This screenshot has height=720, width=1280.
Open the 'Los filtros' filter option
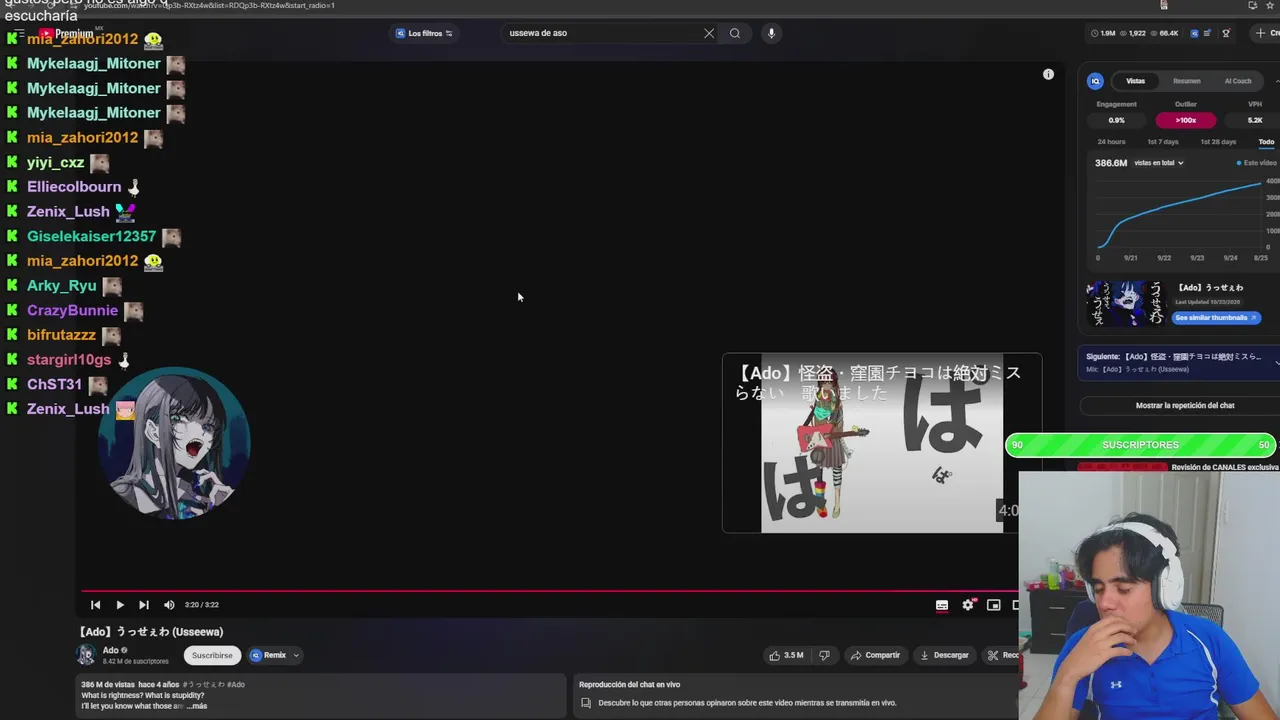click(424, 33)
